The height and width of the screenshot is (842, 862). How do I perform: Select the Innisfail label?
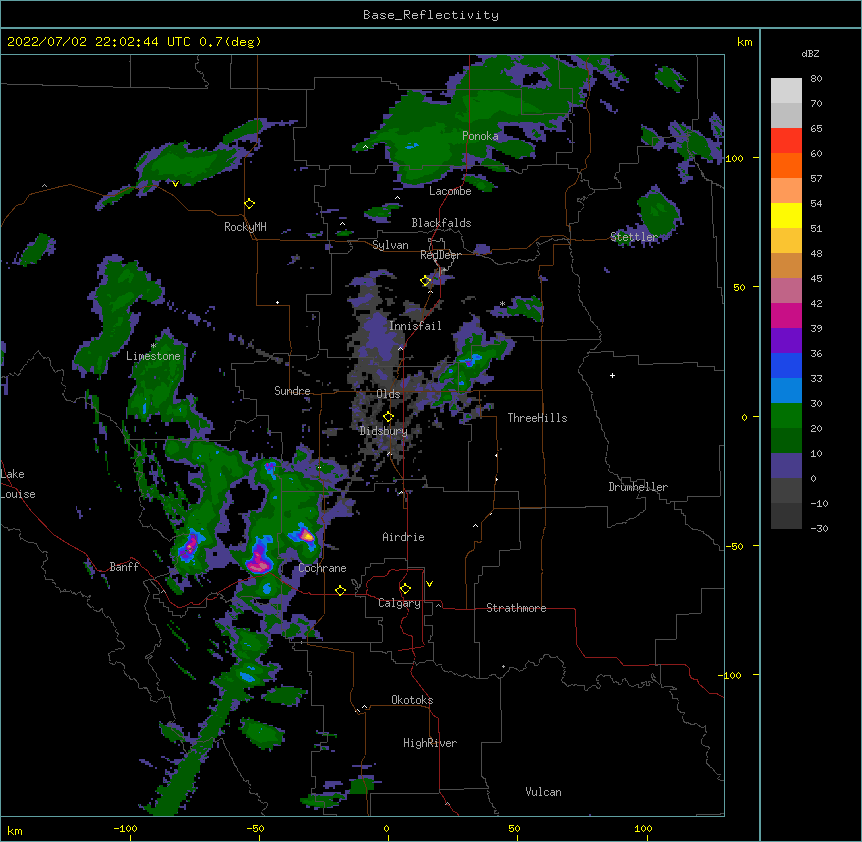pyautogui.click(x=415, y=326)
